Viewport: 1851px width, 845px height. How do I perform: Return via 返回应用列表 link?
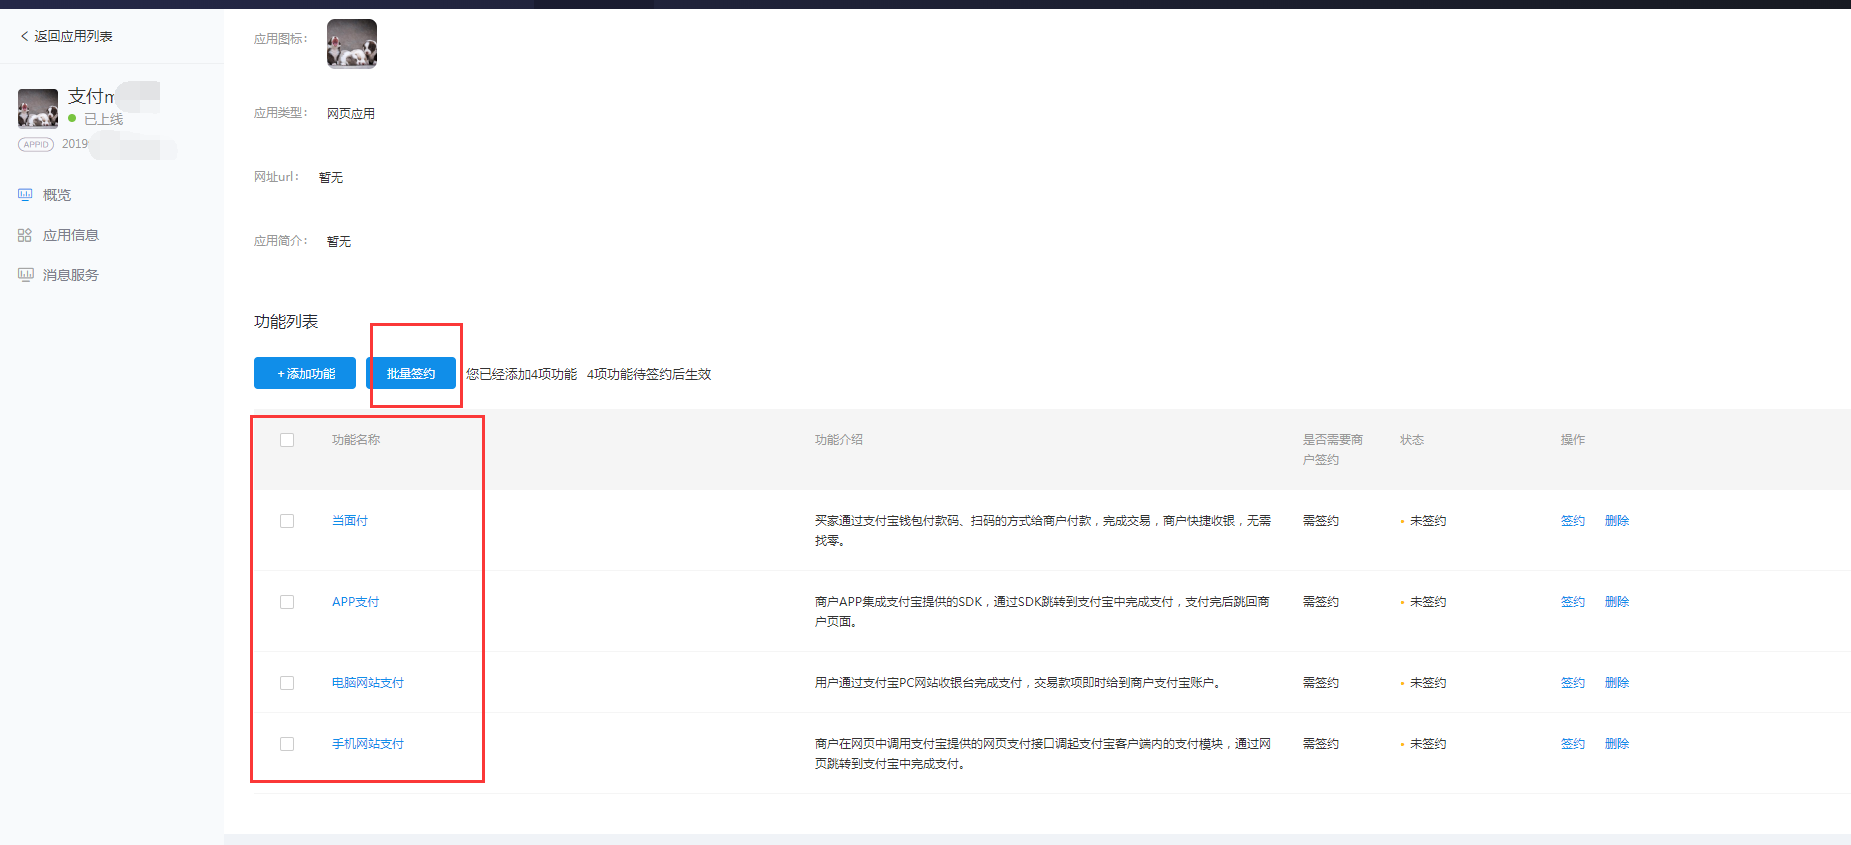73,36
